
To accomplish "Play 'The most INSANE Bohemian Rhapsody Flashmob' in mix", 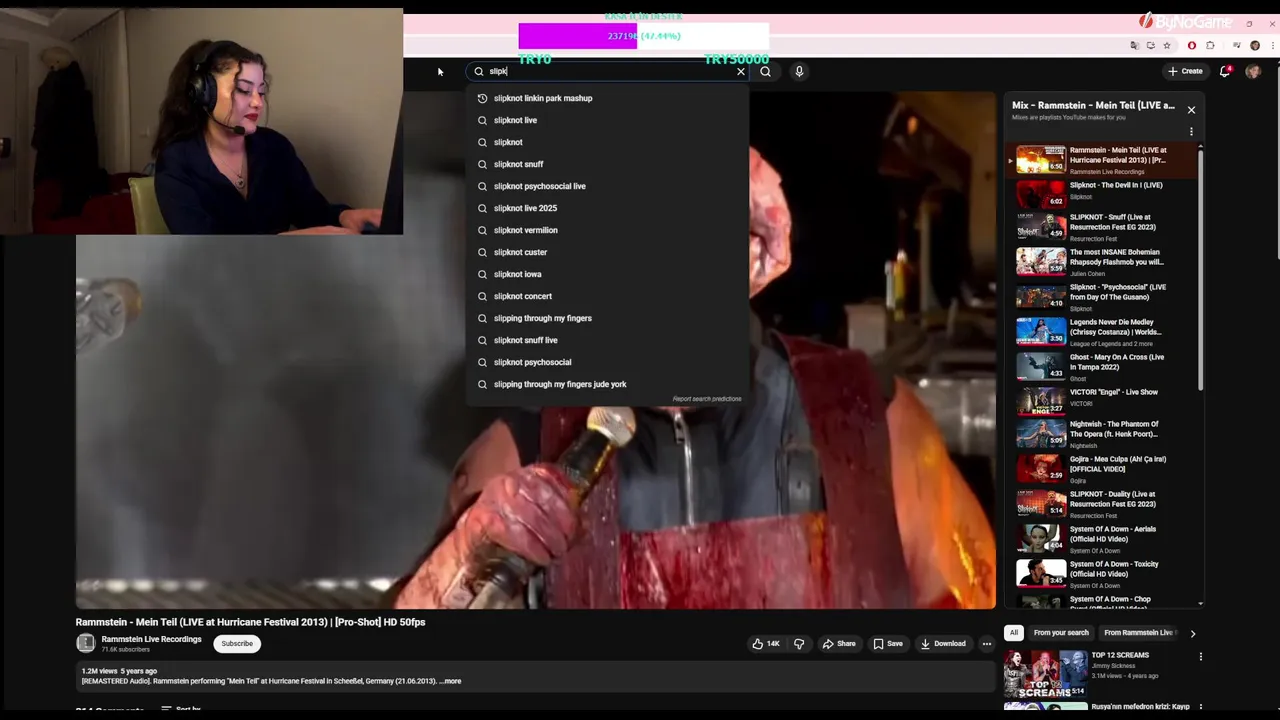I will pyautogui.click(x=1103, y=262).
